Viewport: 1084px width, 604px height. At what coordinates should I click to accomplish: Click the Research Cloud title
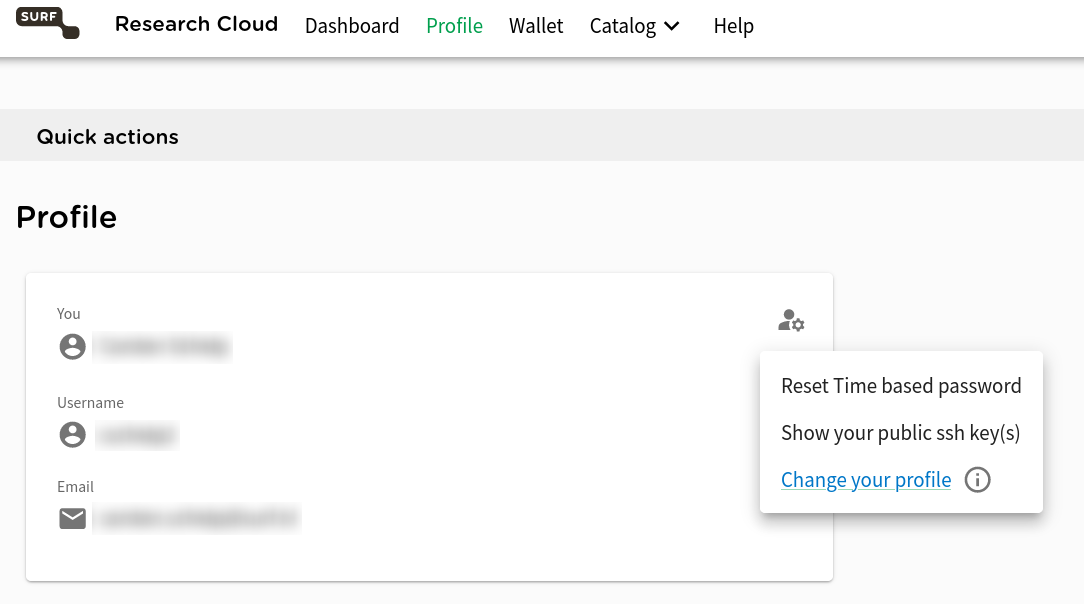[196, 24]
